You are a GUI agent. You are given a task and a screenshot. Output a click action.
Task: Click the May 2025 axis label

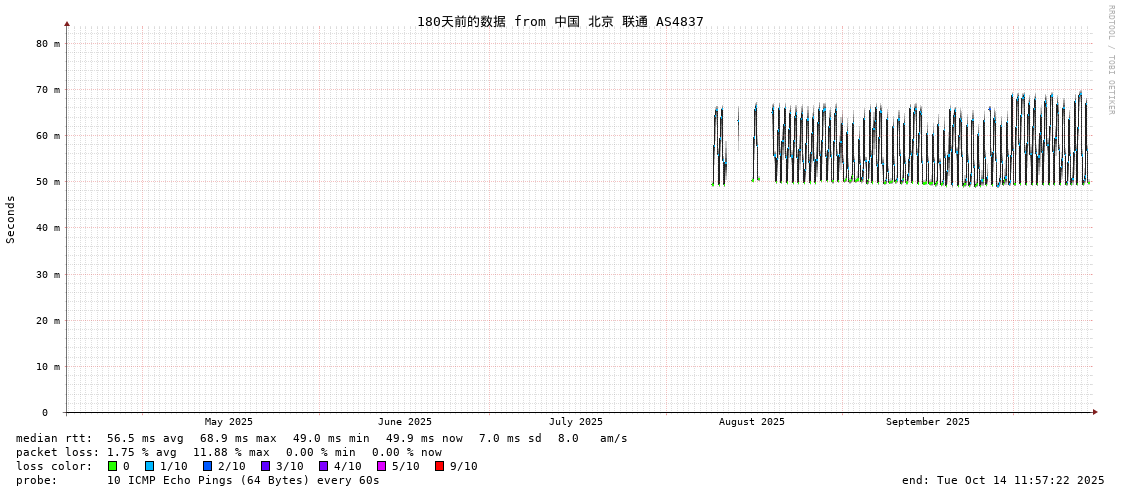tap(229, 422)
